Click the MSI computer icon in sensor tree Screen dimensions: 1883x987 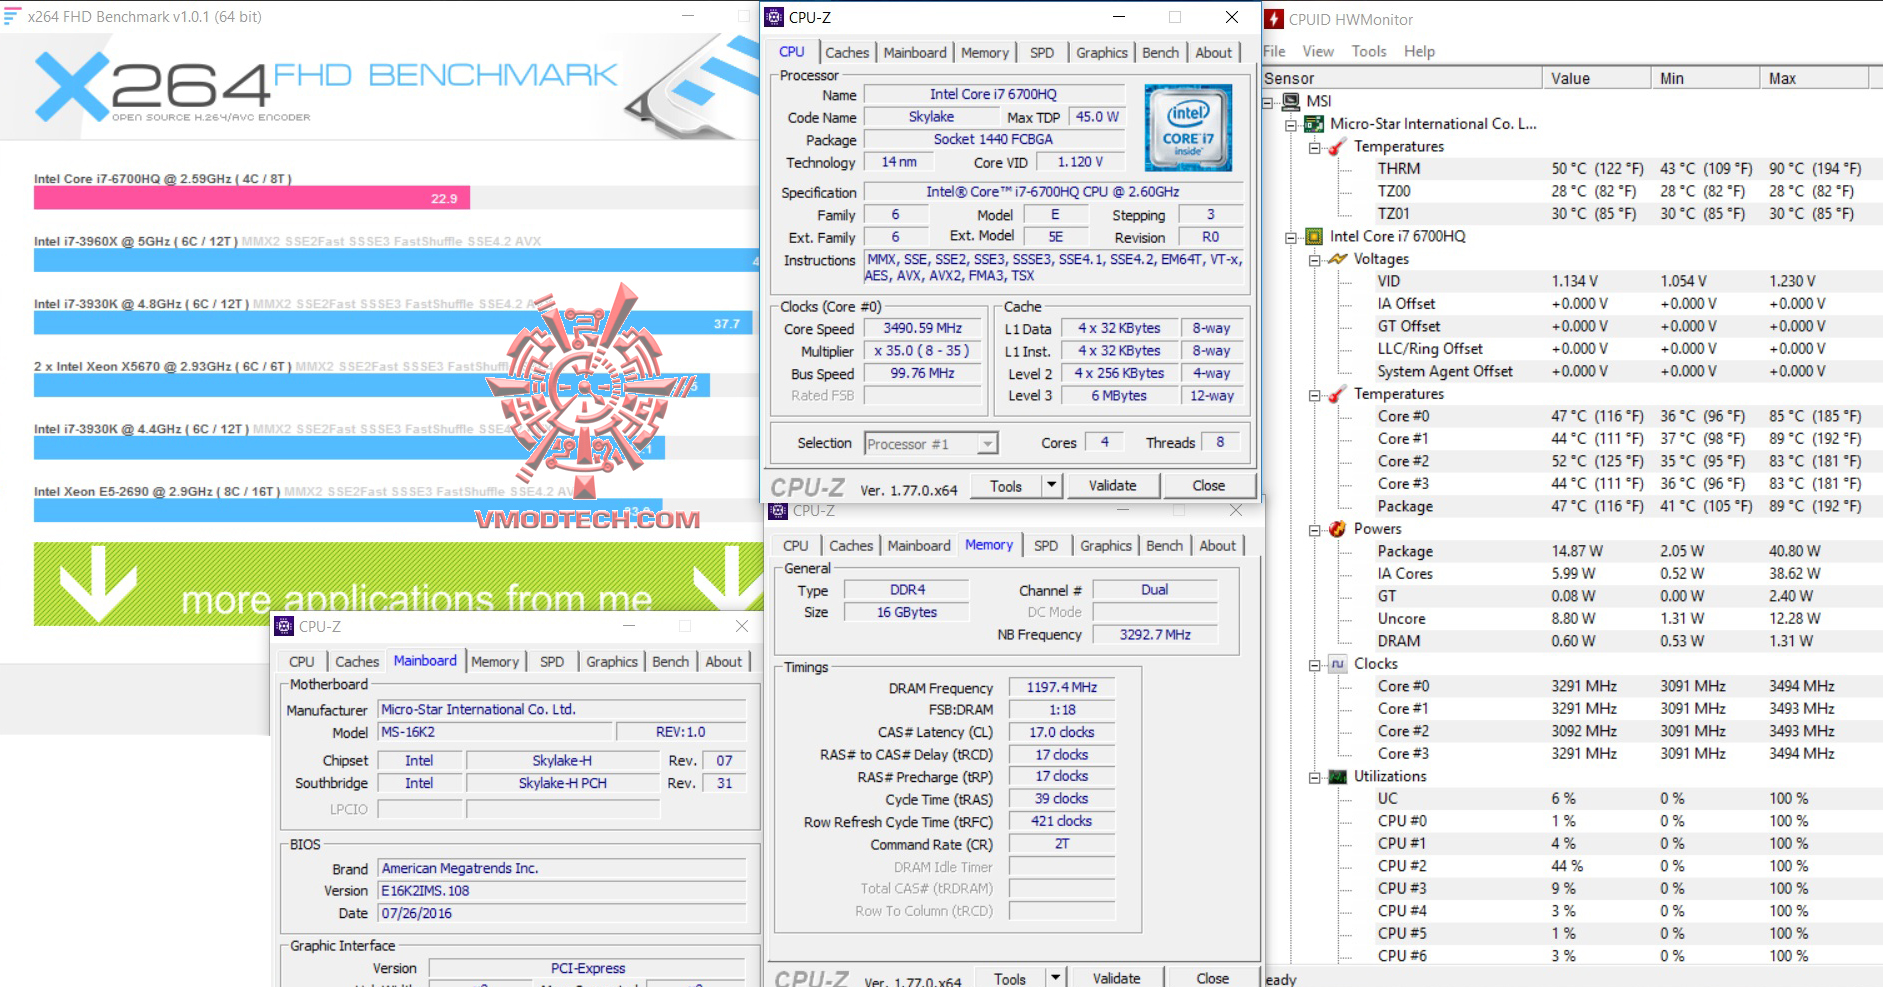pyautogui.click(x=1291, y=101)
